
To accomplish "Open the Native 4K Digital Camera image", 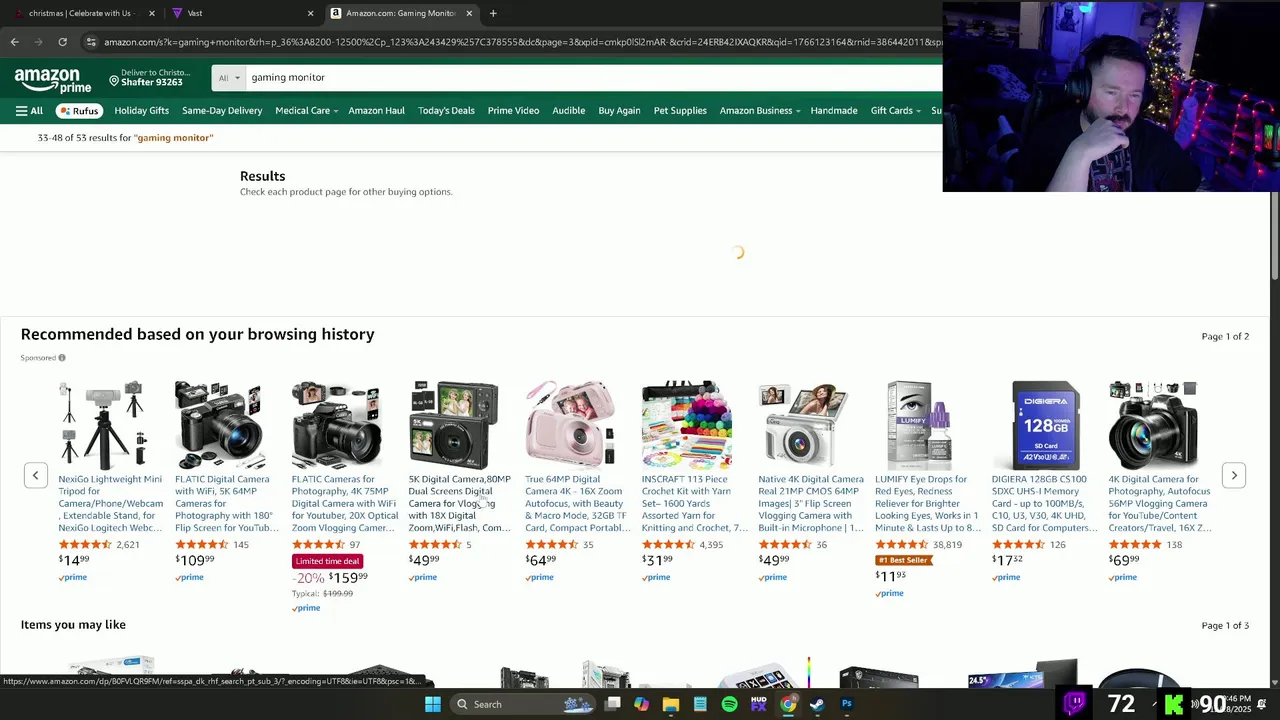I will click(803, 425).
